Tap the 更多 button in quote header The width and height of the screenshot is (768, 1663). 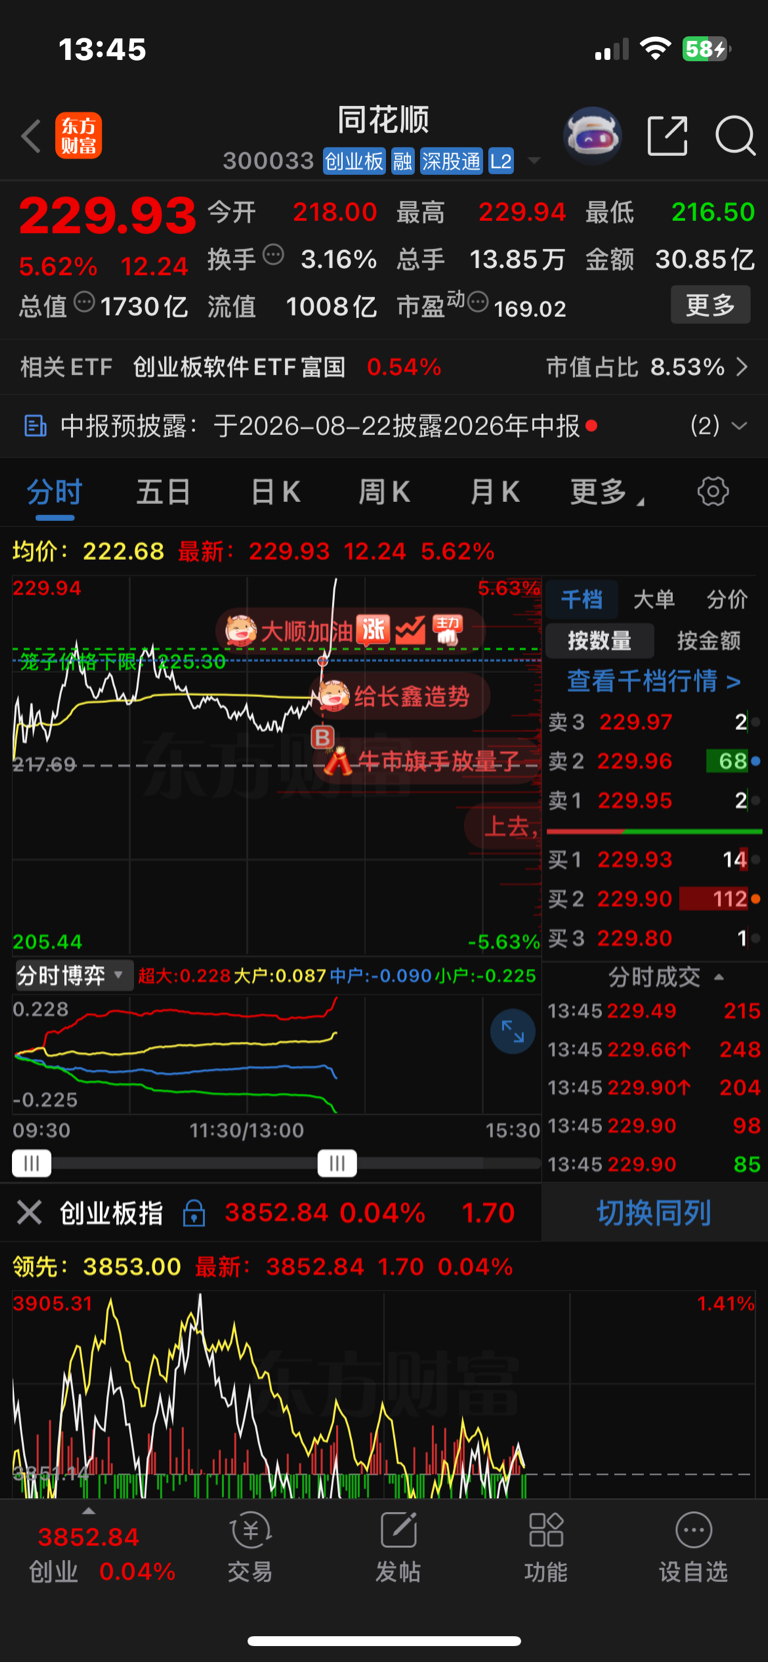(710, 304)
